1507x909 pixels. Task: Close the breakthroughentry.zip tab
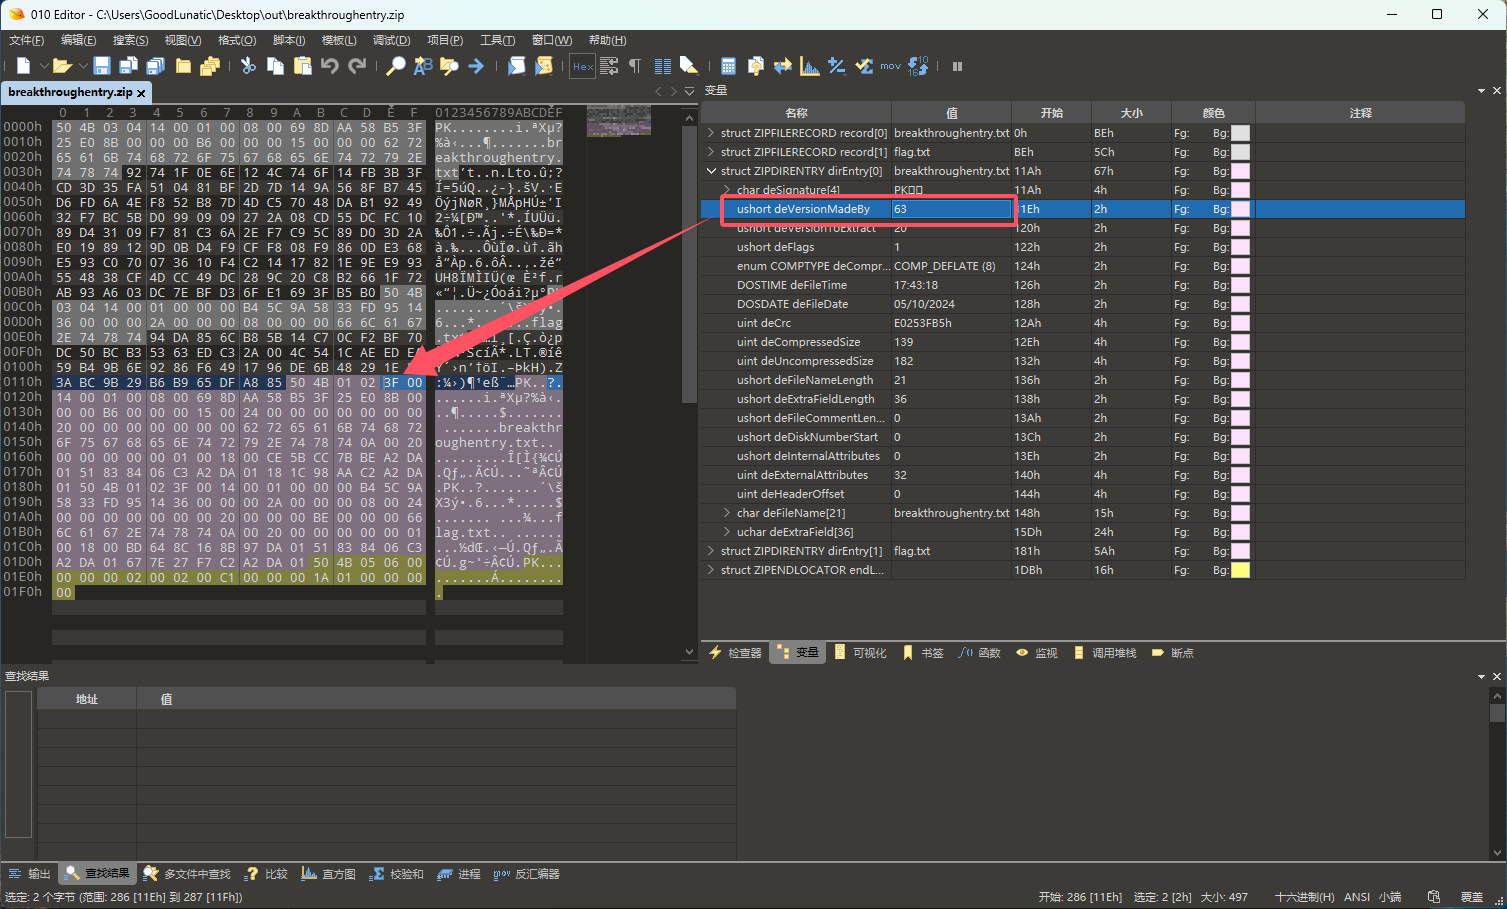click(141, 93)
